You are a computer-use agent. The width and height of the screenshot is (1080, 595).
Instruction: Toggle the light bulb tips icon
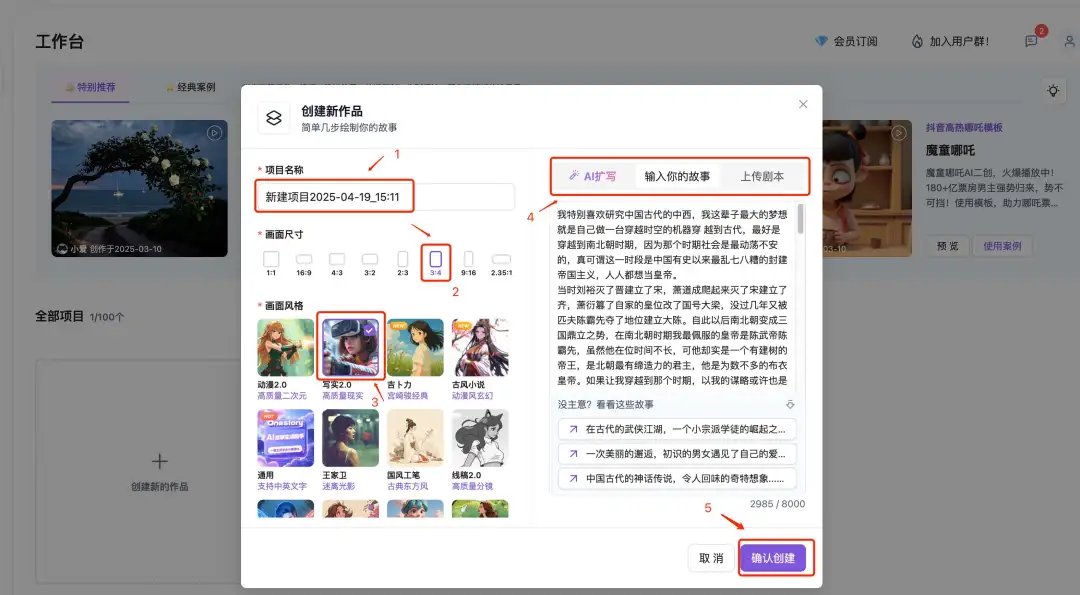pyautogui.click(x=1053, y=90)
